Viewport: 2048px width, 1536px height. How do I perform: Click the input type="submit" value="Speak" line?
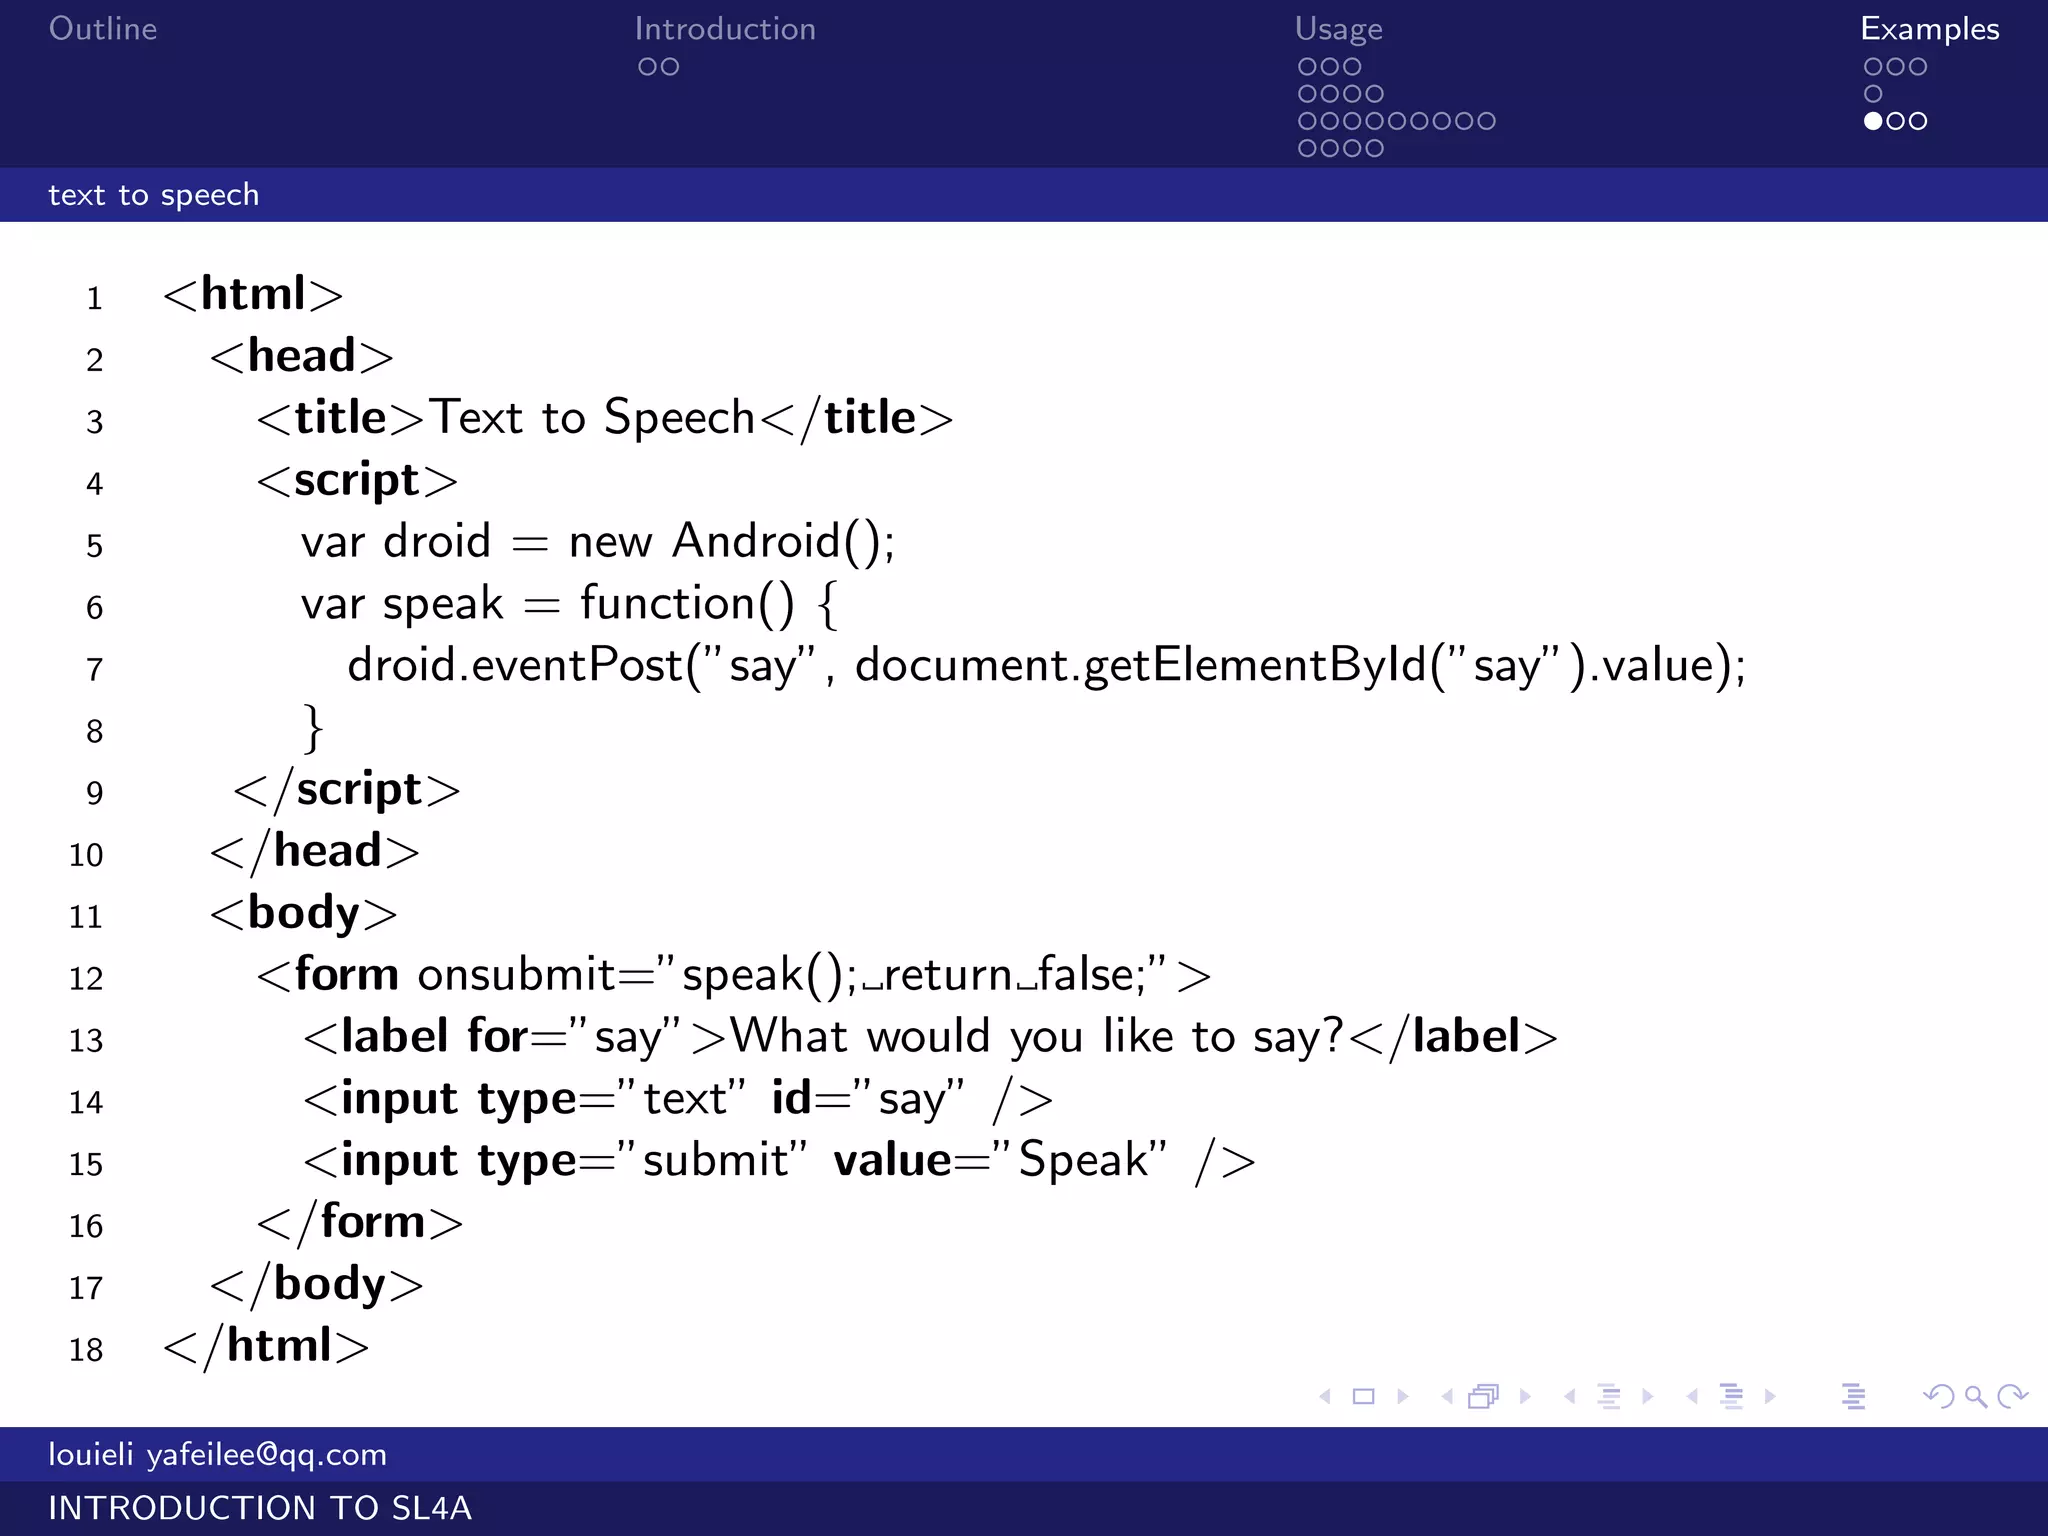[780, 1161]
